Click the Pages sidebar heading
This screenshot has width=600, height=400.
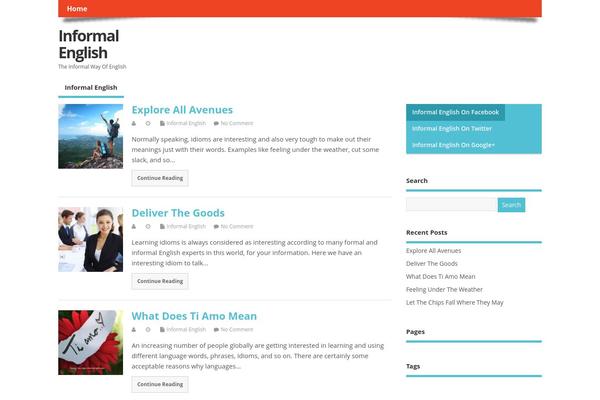tap(415, 331)
